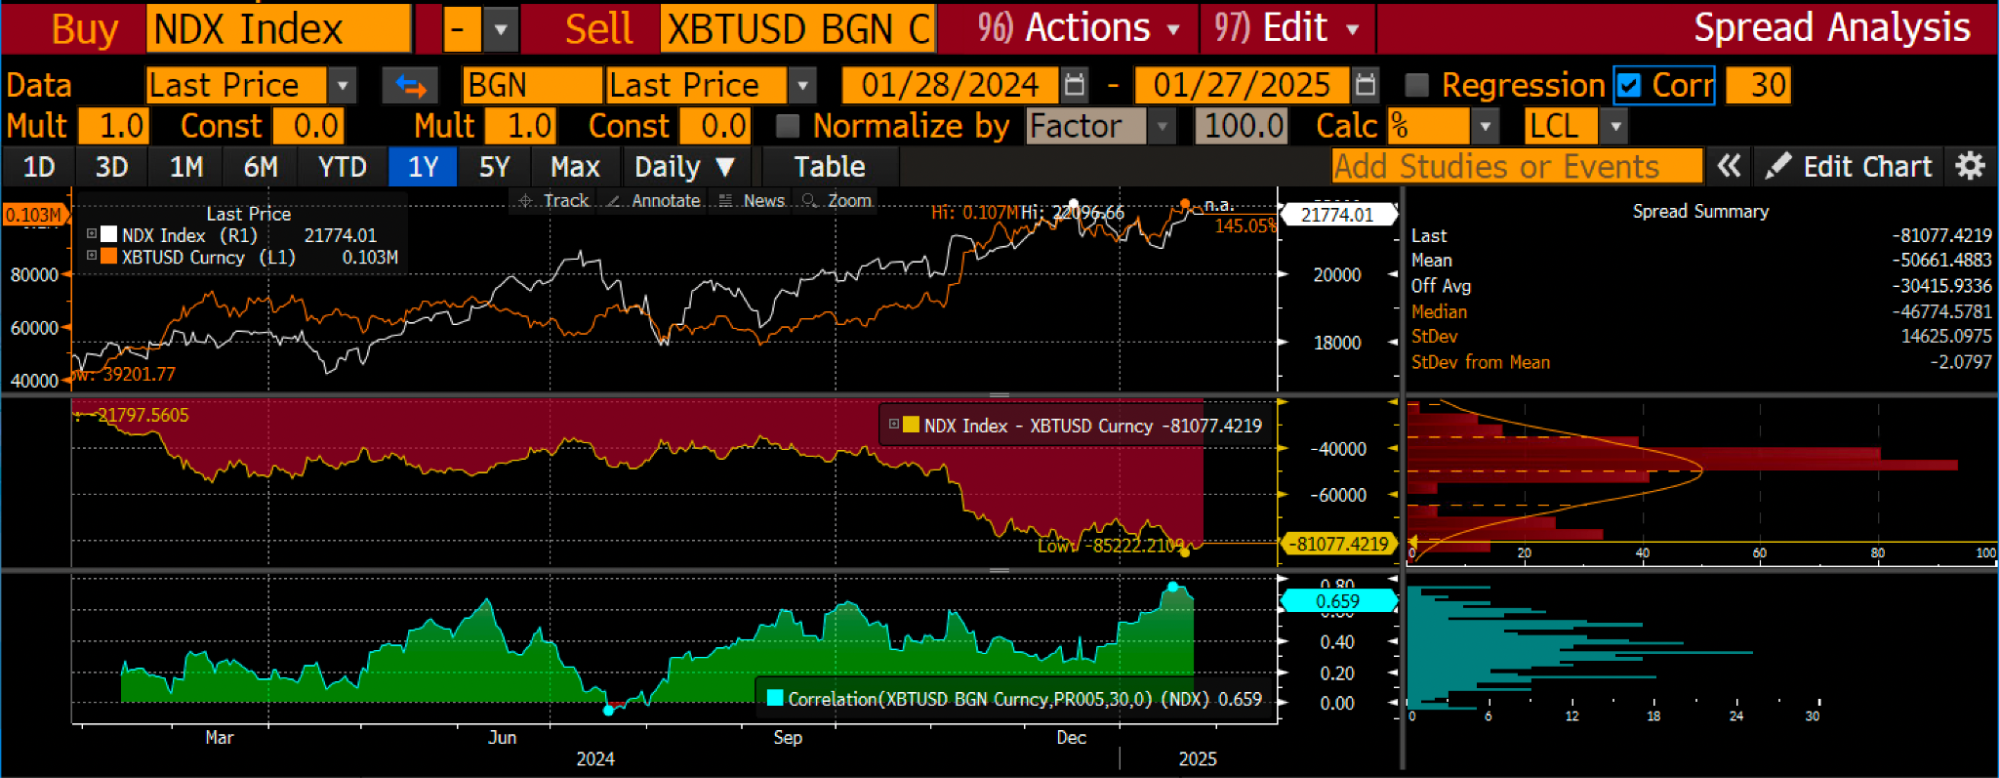Switch to the 5Y time range tab
The height and width of the screenshot is (778, 1999).
coord(494,167)
